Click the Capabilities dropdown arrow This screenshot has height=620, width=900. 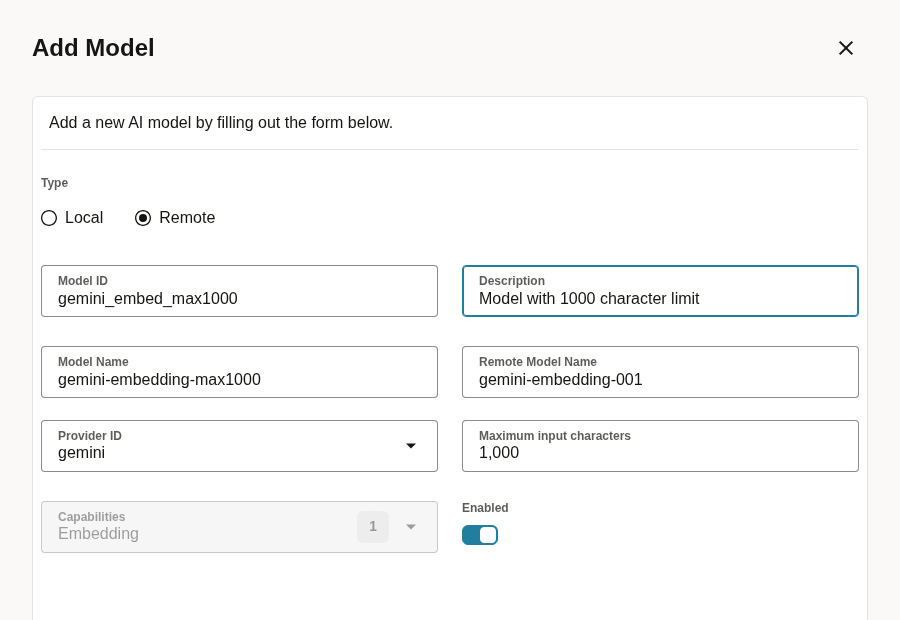click(x=411, y=527)
